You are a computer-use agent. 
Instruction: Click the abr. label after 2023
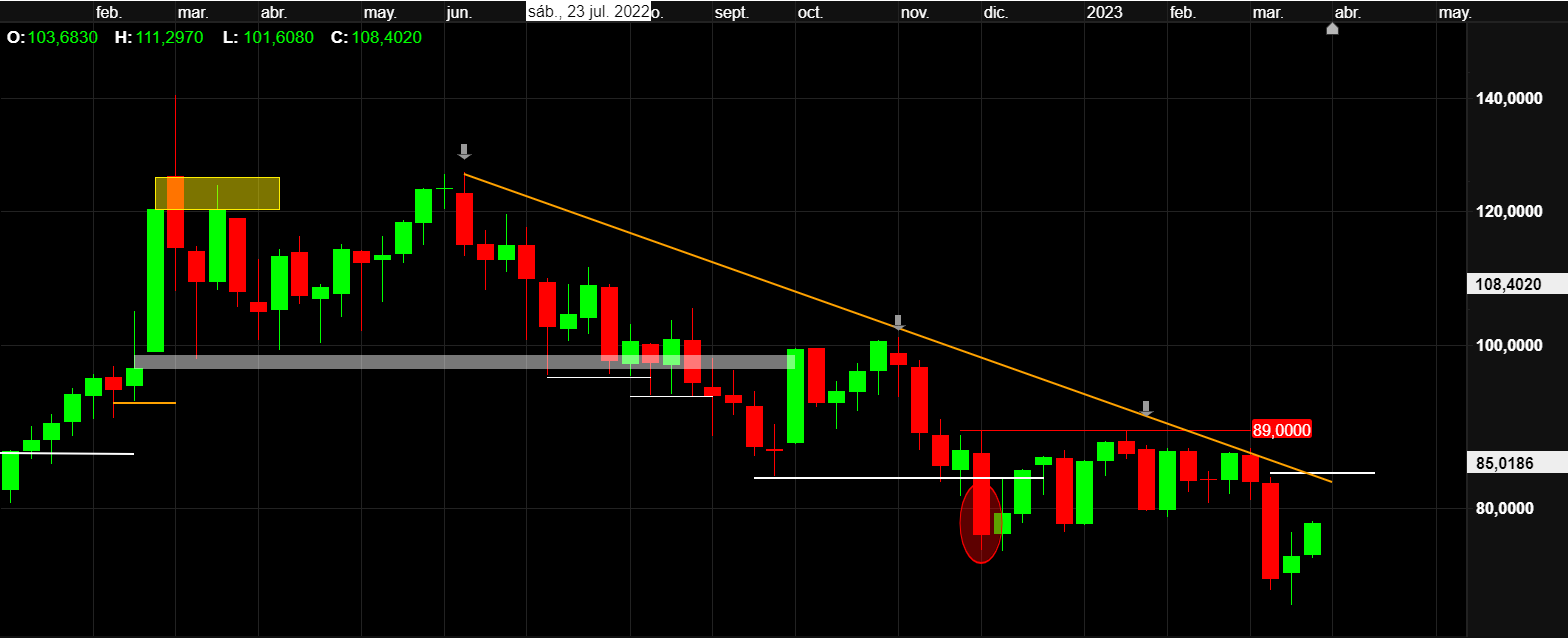[x=1347, y=13]
